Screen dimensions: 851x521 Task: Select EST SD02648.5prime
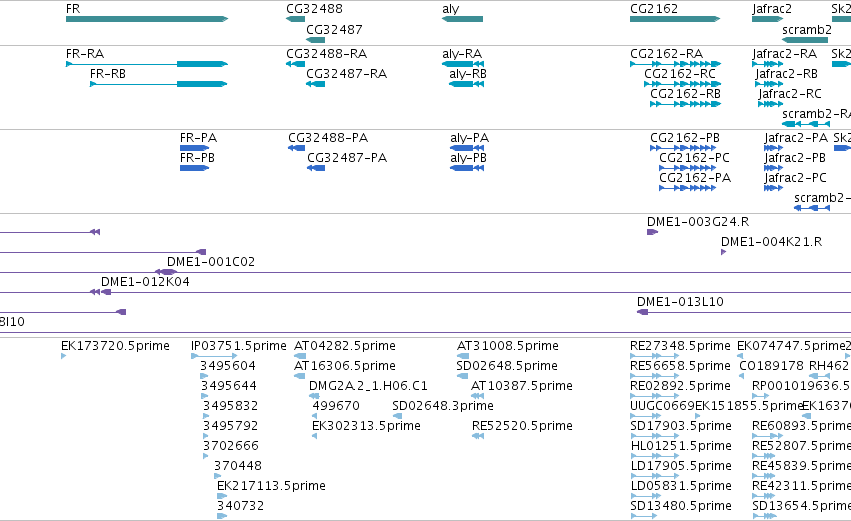[507, 366]
